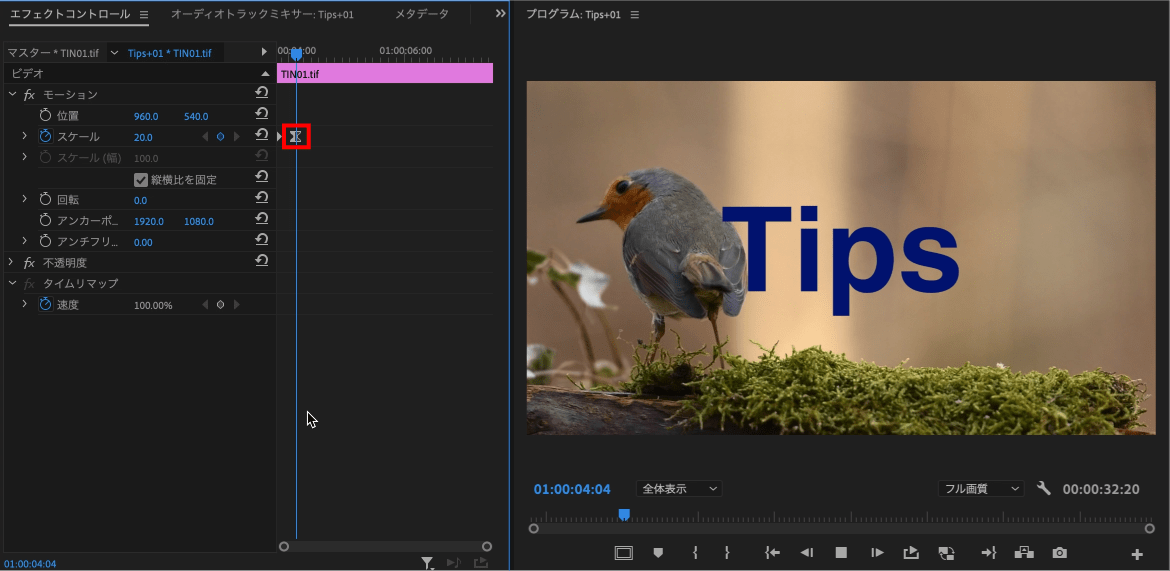Open the フル画質 playback resolution dropdown
This screenshot has width=1170, height=571.
[980, 489]
